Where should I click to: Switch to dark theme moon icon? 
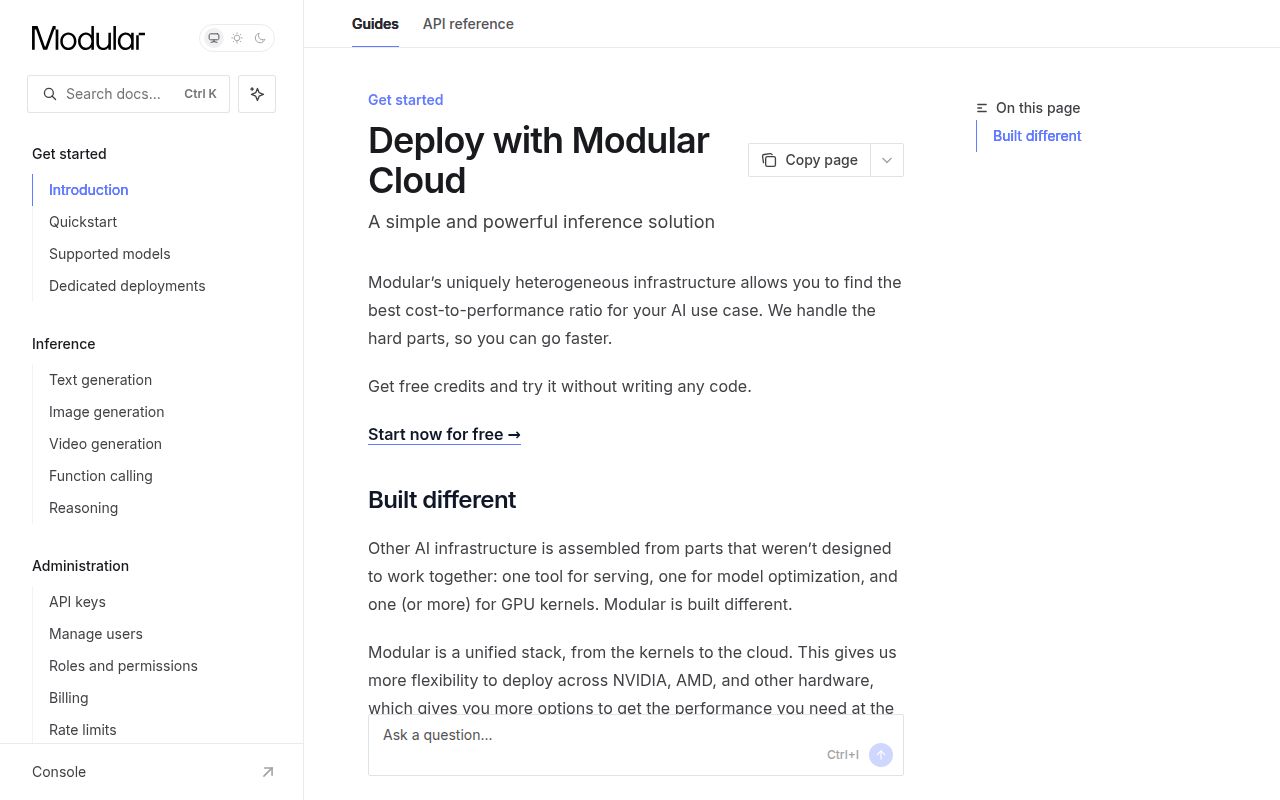click(x=260, y=38)
